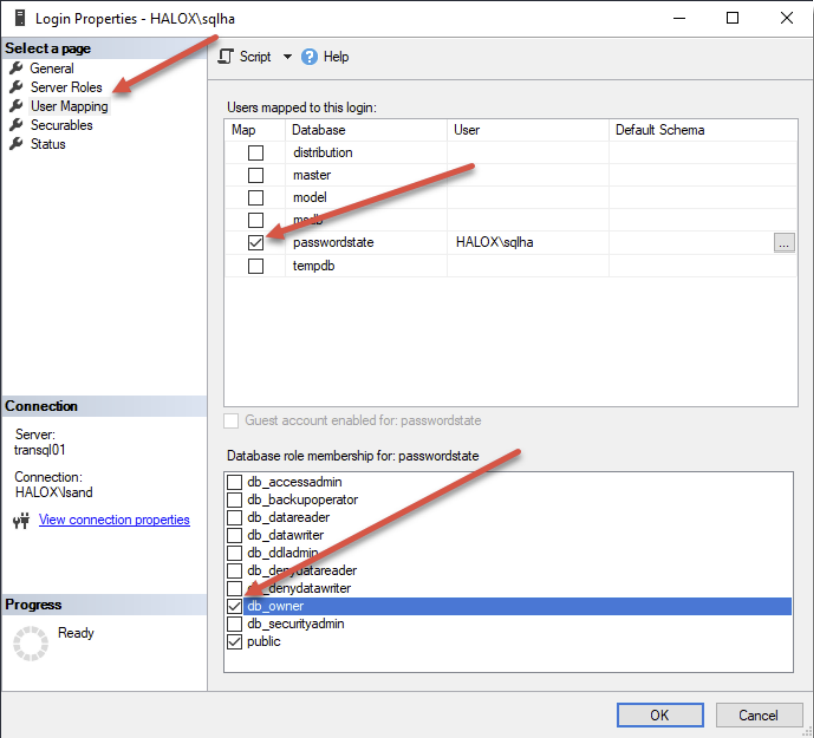Click the wrench icon beside General
This screenshot has width=814, height=738.
pyautogui.click(x=16, y=68)
